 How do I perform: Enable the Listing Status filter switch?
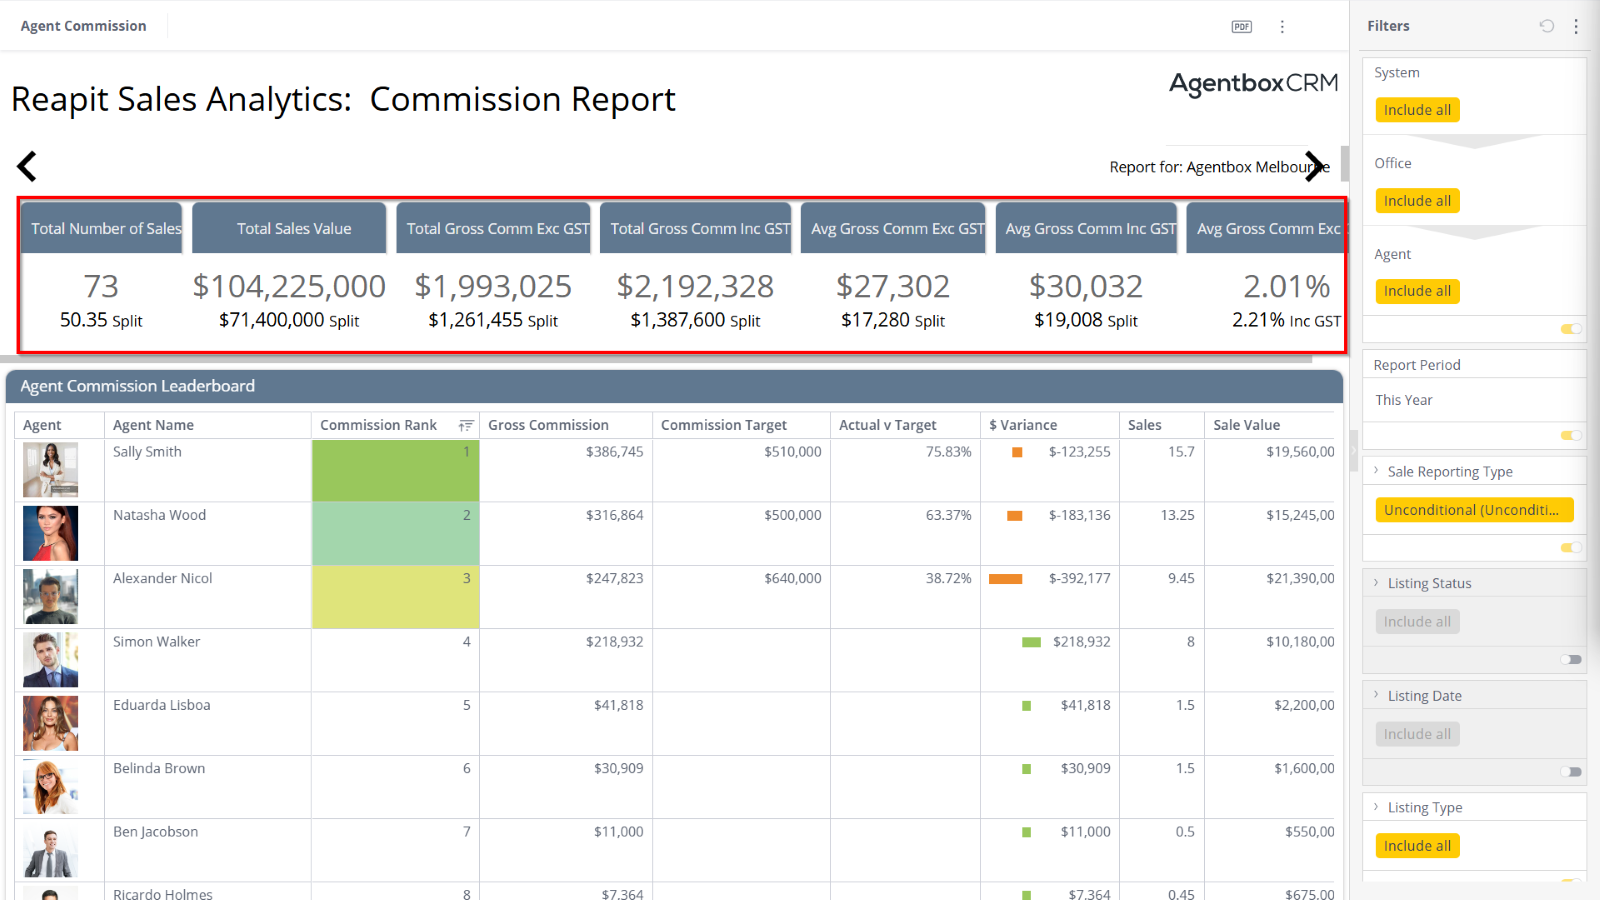[x=1571, y=659]
